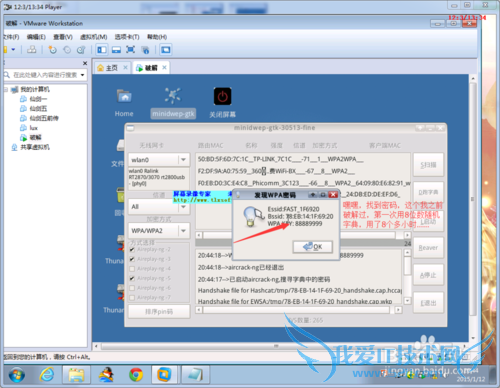Click the Reaver button
Image resolution: width=500 pixels, height=388 pixels.
click(428, 248)
